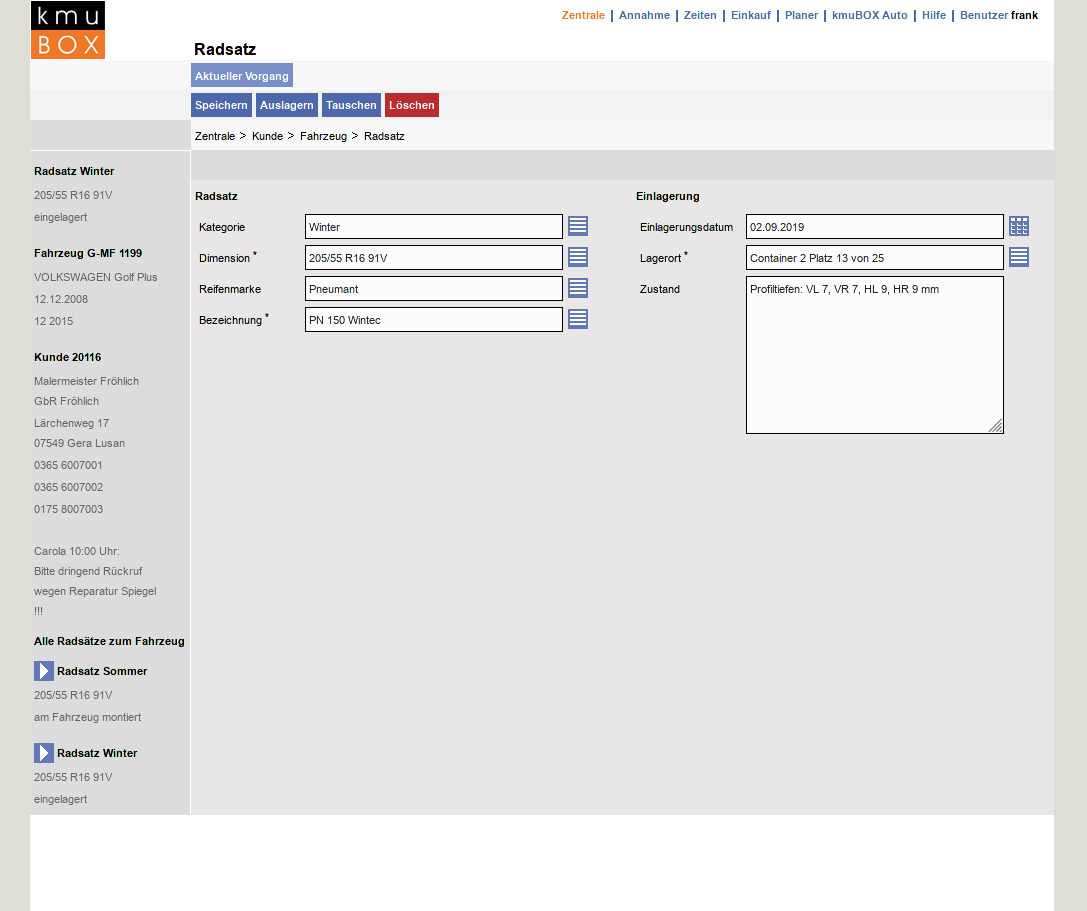Open calendar icon for Einlagerungsdatum

point(1019,226)
